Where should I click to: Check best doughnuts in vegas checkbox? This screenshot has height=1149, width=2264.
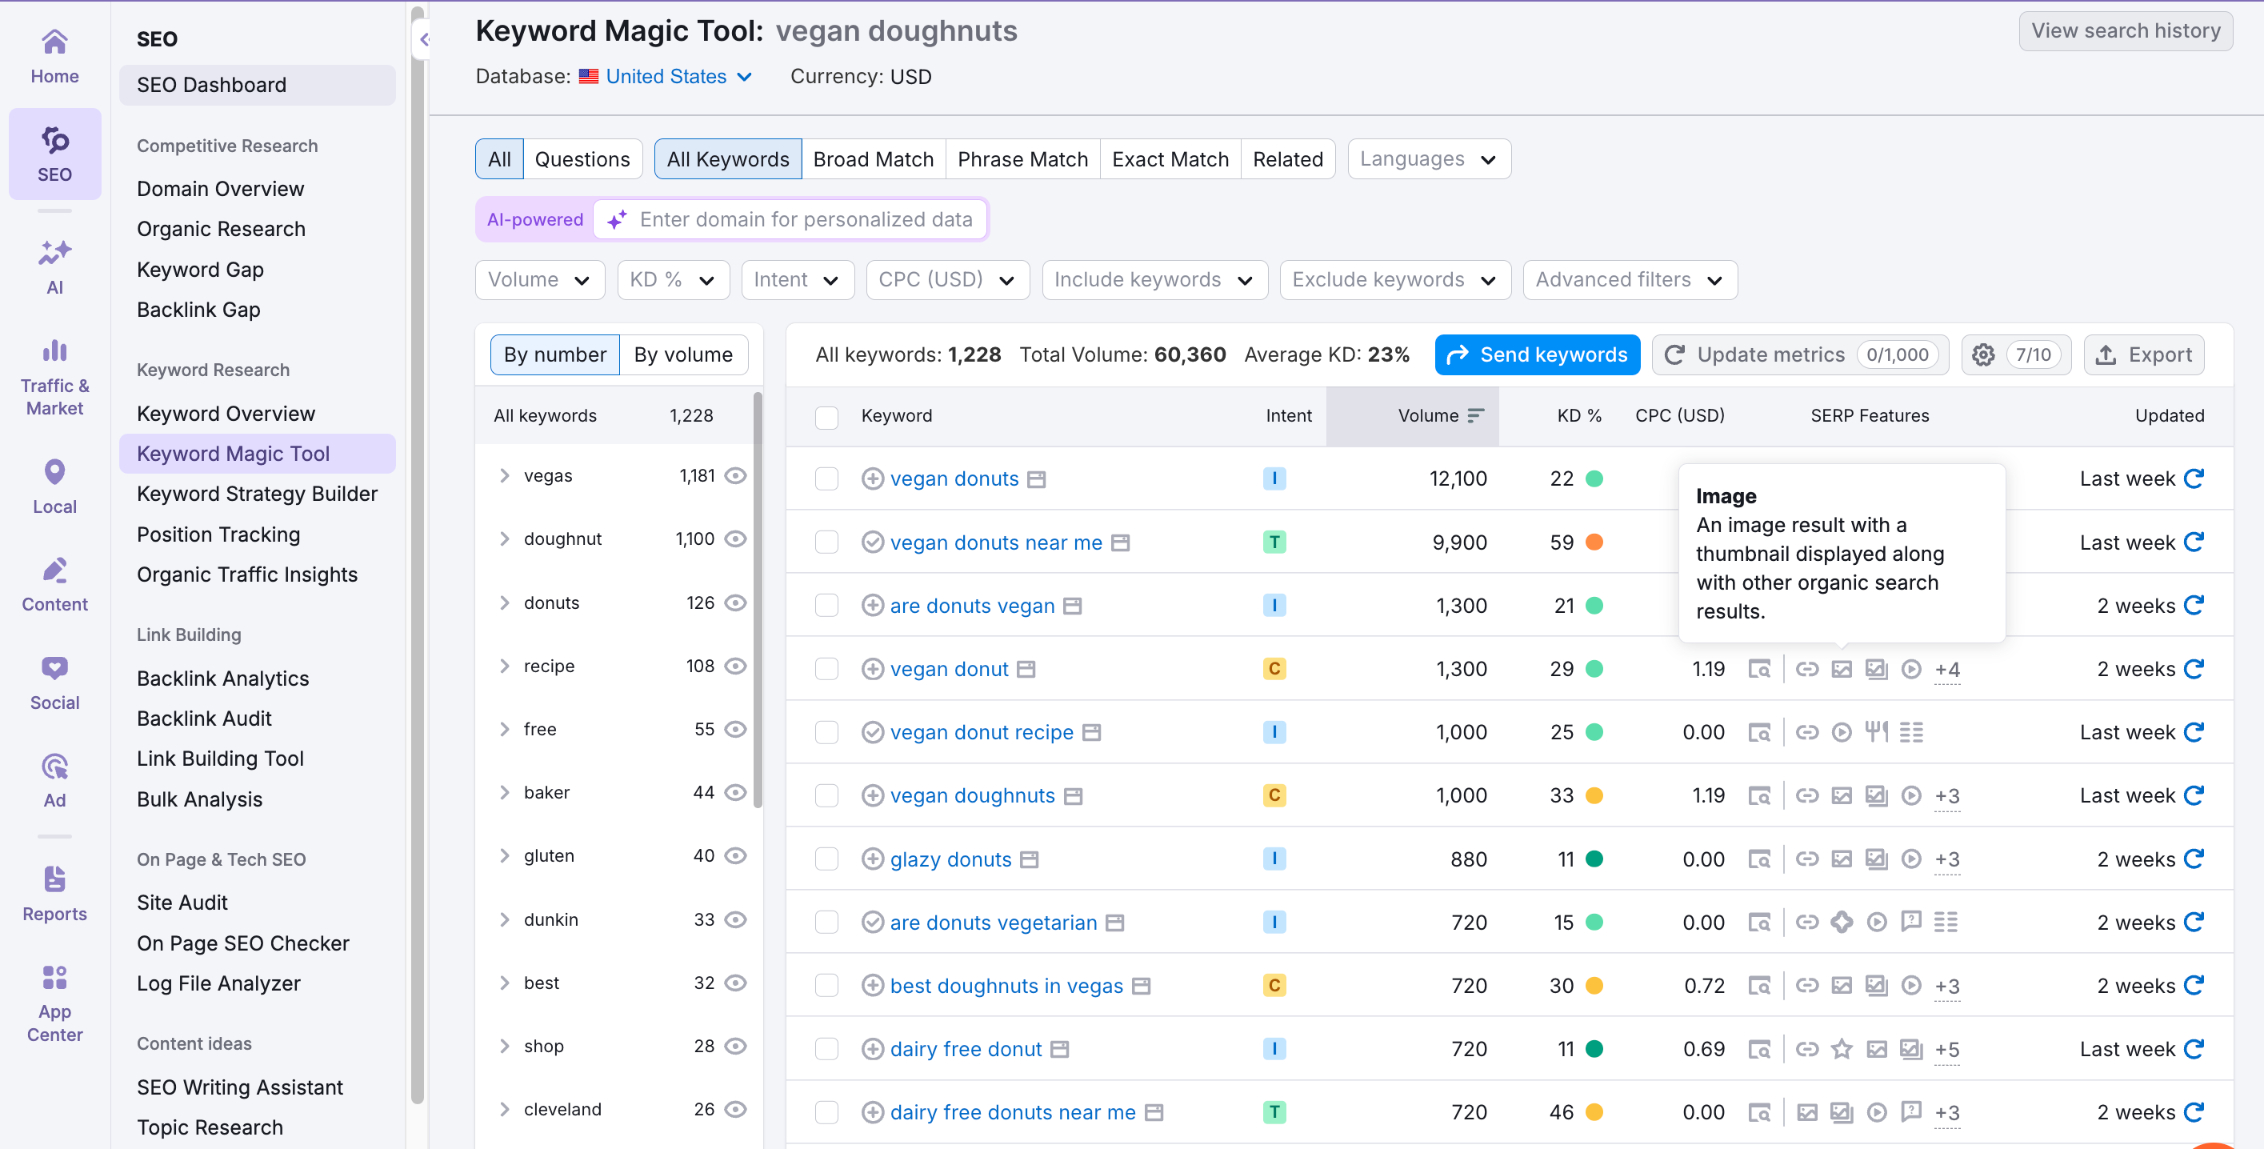pos(827,986)
